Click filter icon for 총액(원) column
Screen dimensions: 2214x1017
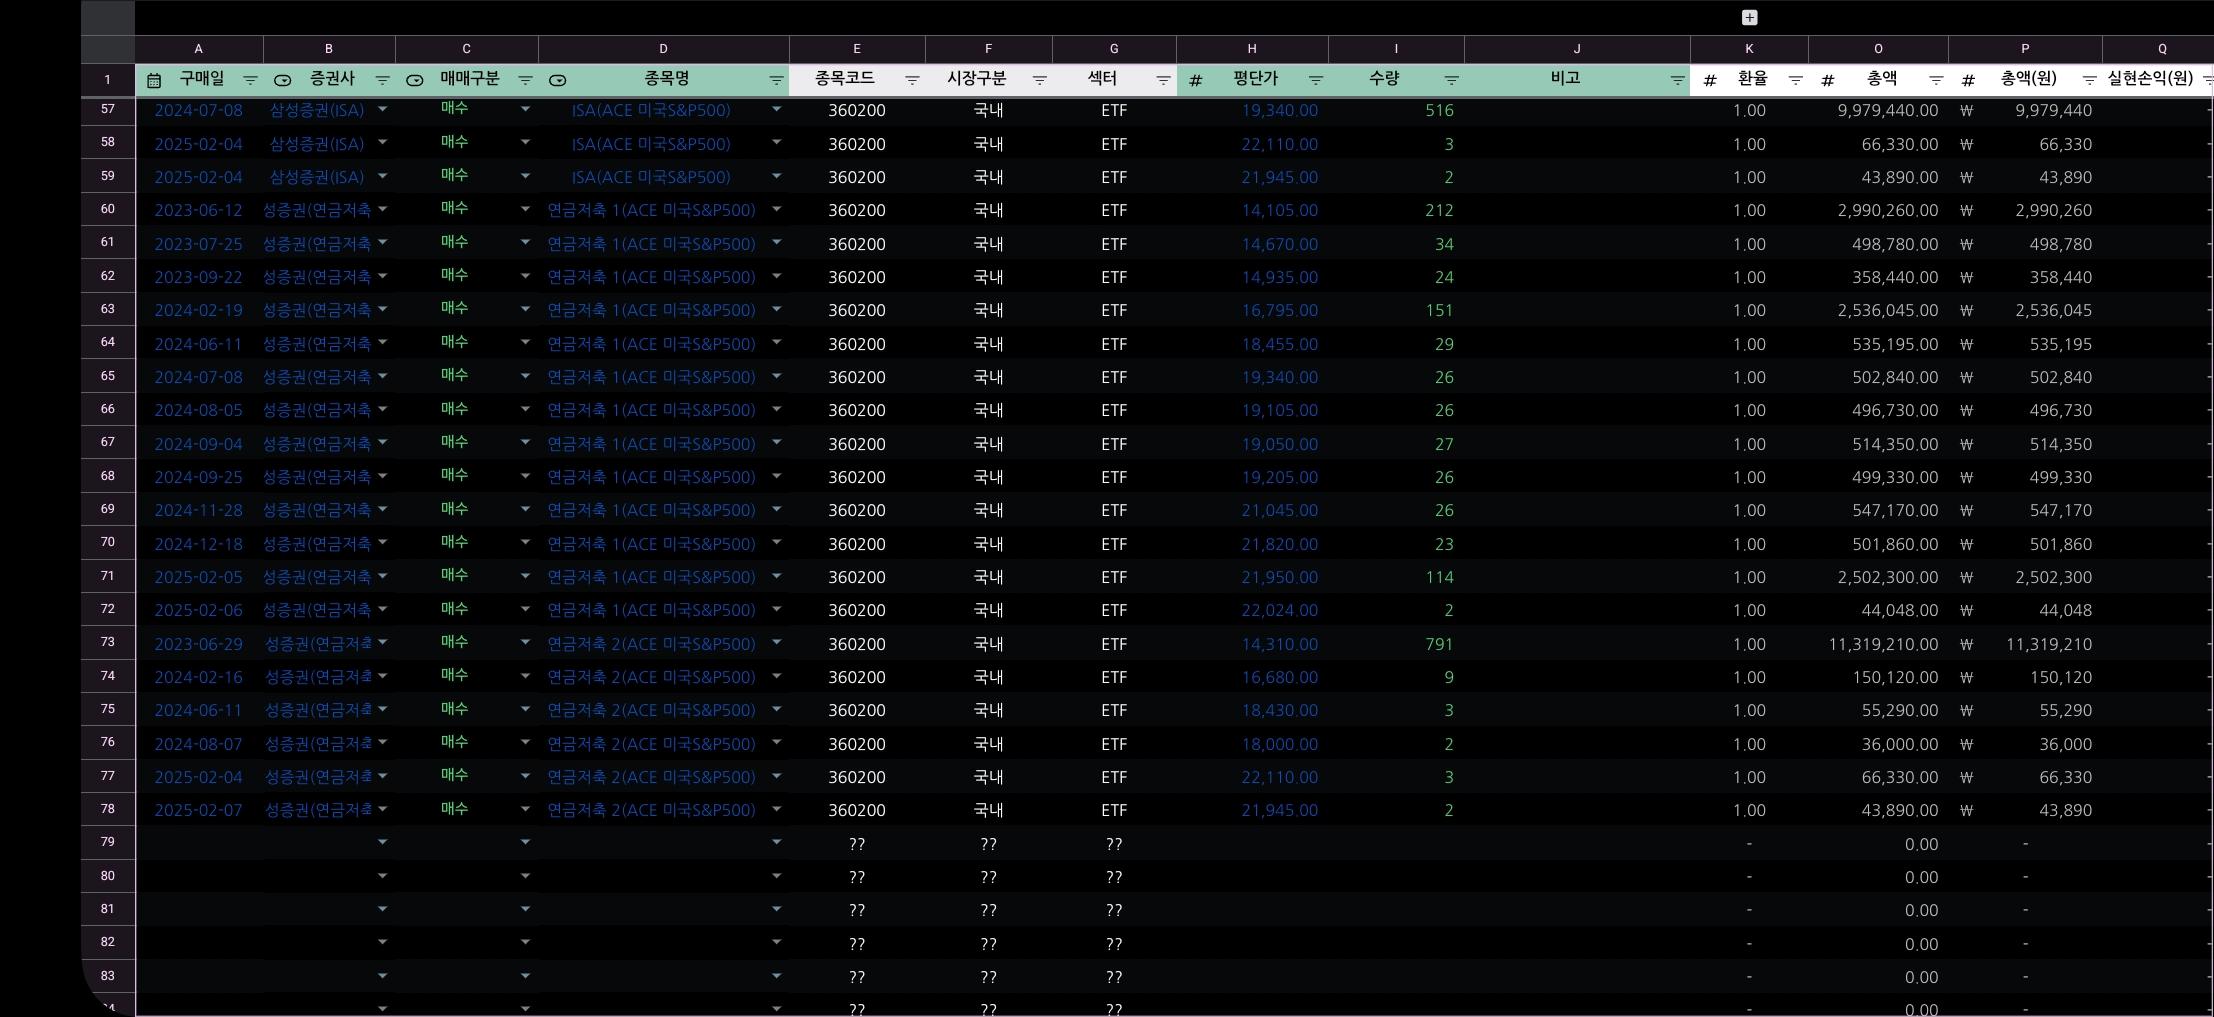point(2089,80)
